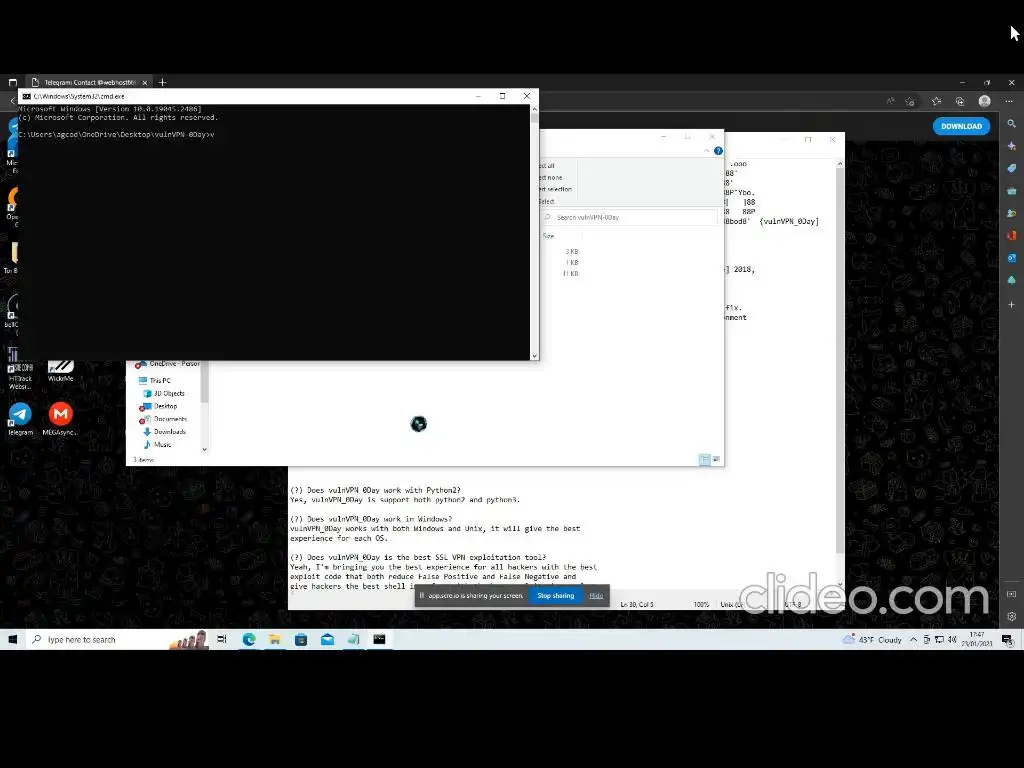Select Music in Explorer navigation pane
Screen dimensions: 1024x768
point(162,445)
